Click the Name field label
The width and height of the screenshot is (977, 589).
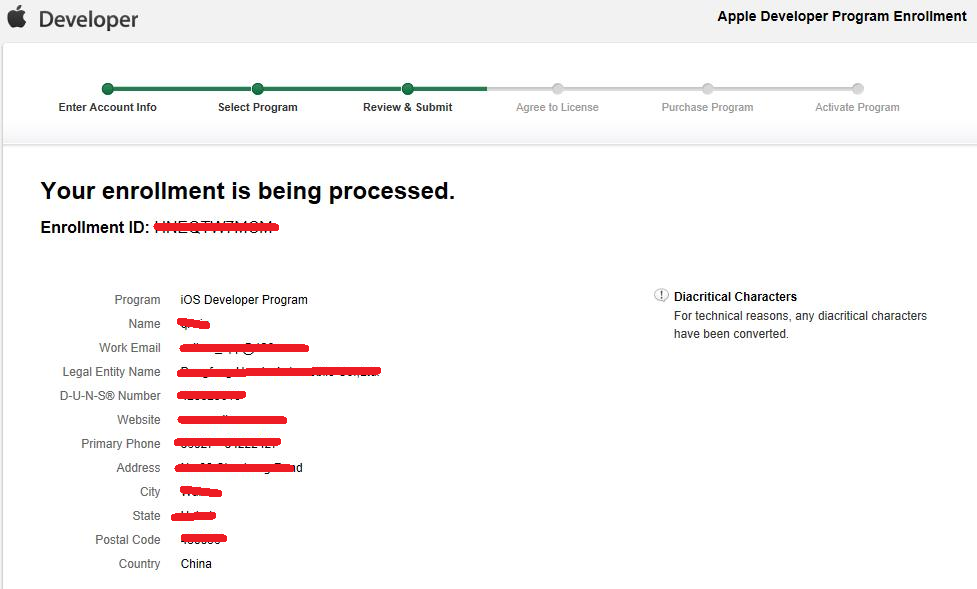144,324
